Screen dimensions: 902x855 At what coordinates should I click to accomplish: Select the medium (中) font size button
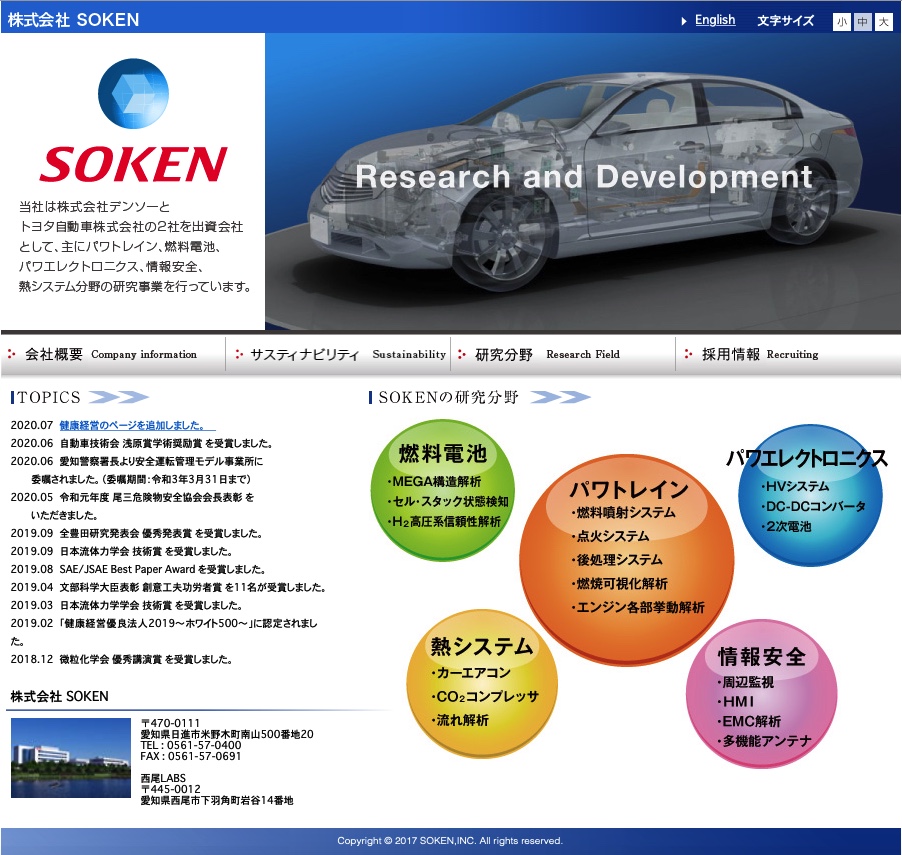pyautogui.click(x=862, y=22)
